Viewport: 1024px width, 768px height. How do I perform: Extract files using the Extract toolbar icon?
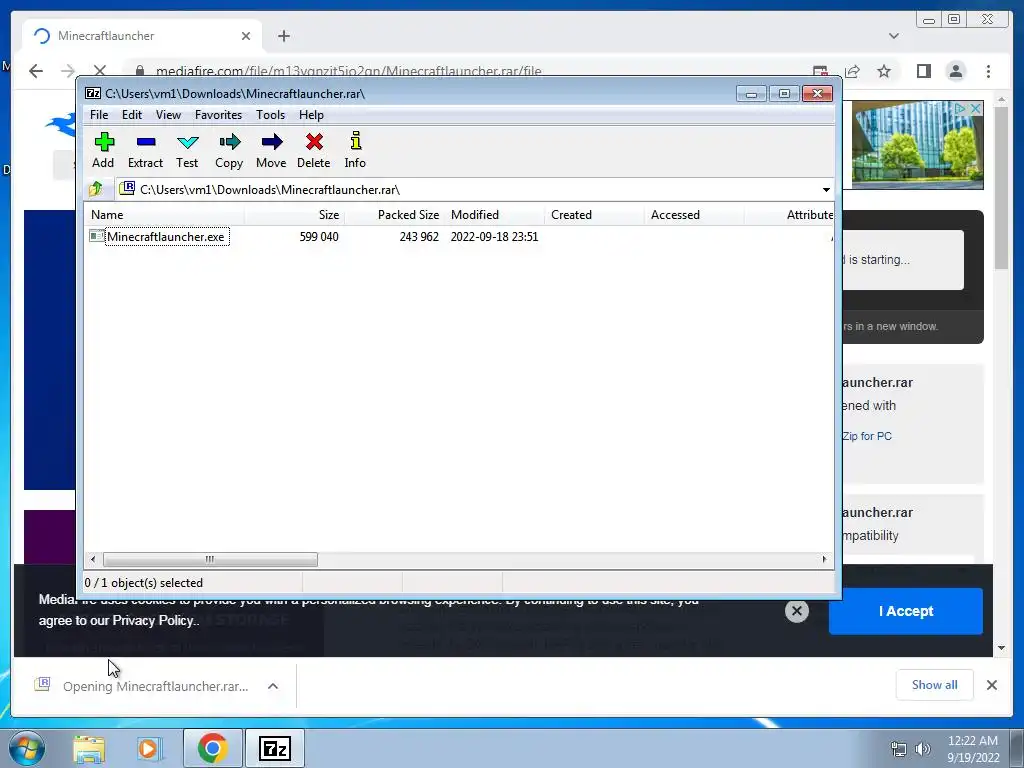point(145,150)
